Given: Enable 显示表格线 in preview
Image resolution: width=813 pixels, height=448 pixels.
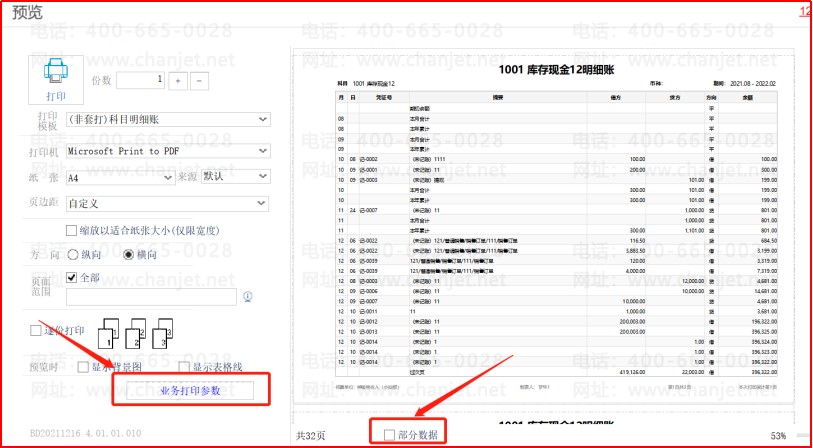Looking at the screenshot, I should [184, 367].
